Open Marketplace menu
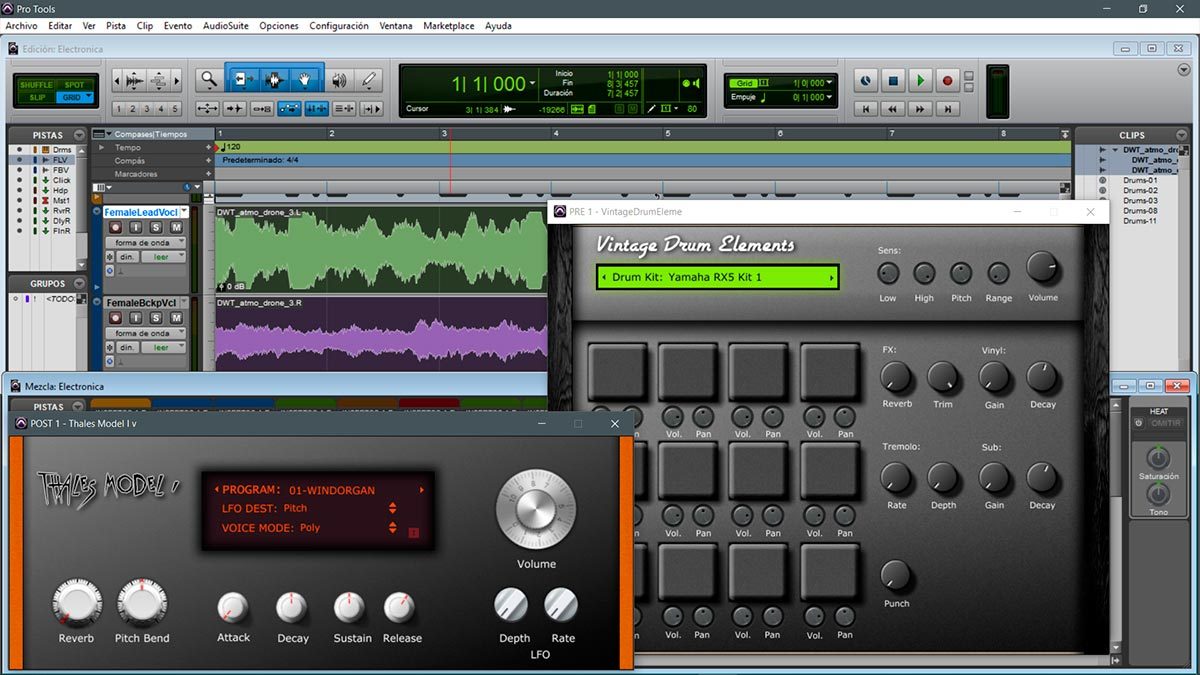 click(449, 26)
